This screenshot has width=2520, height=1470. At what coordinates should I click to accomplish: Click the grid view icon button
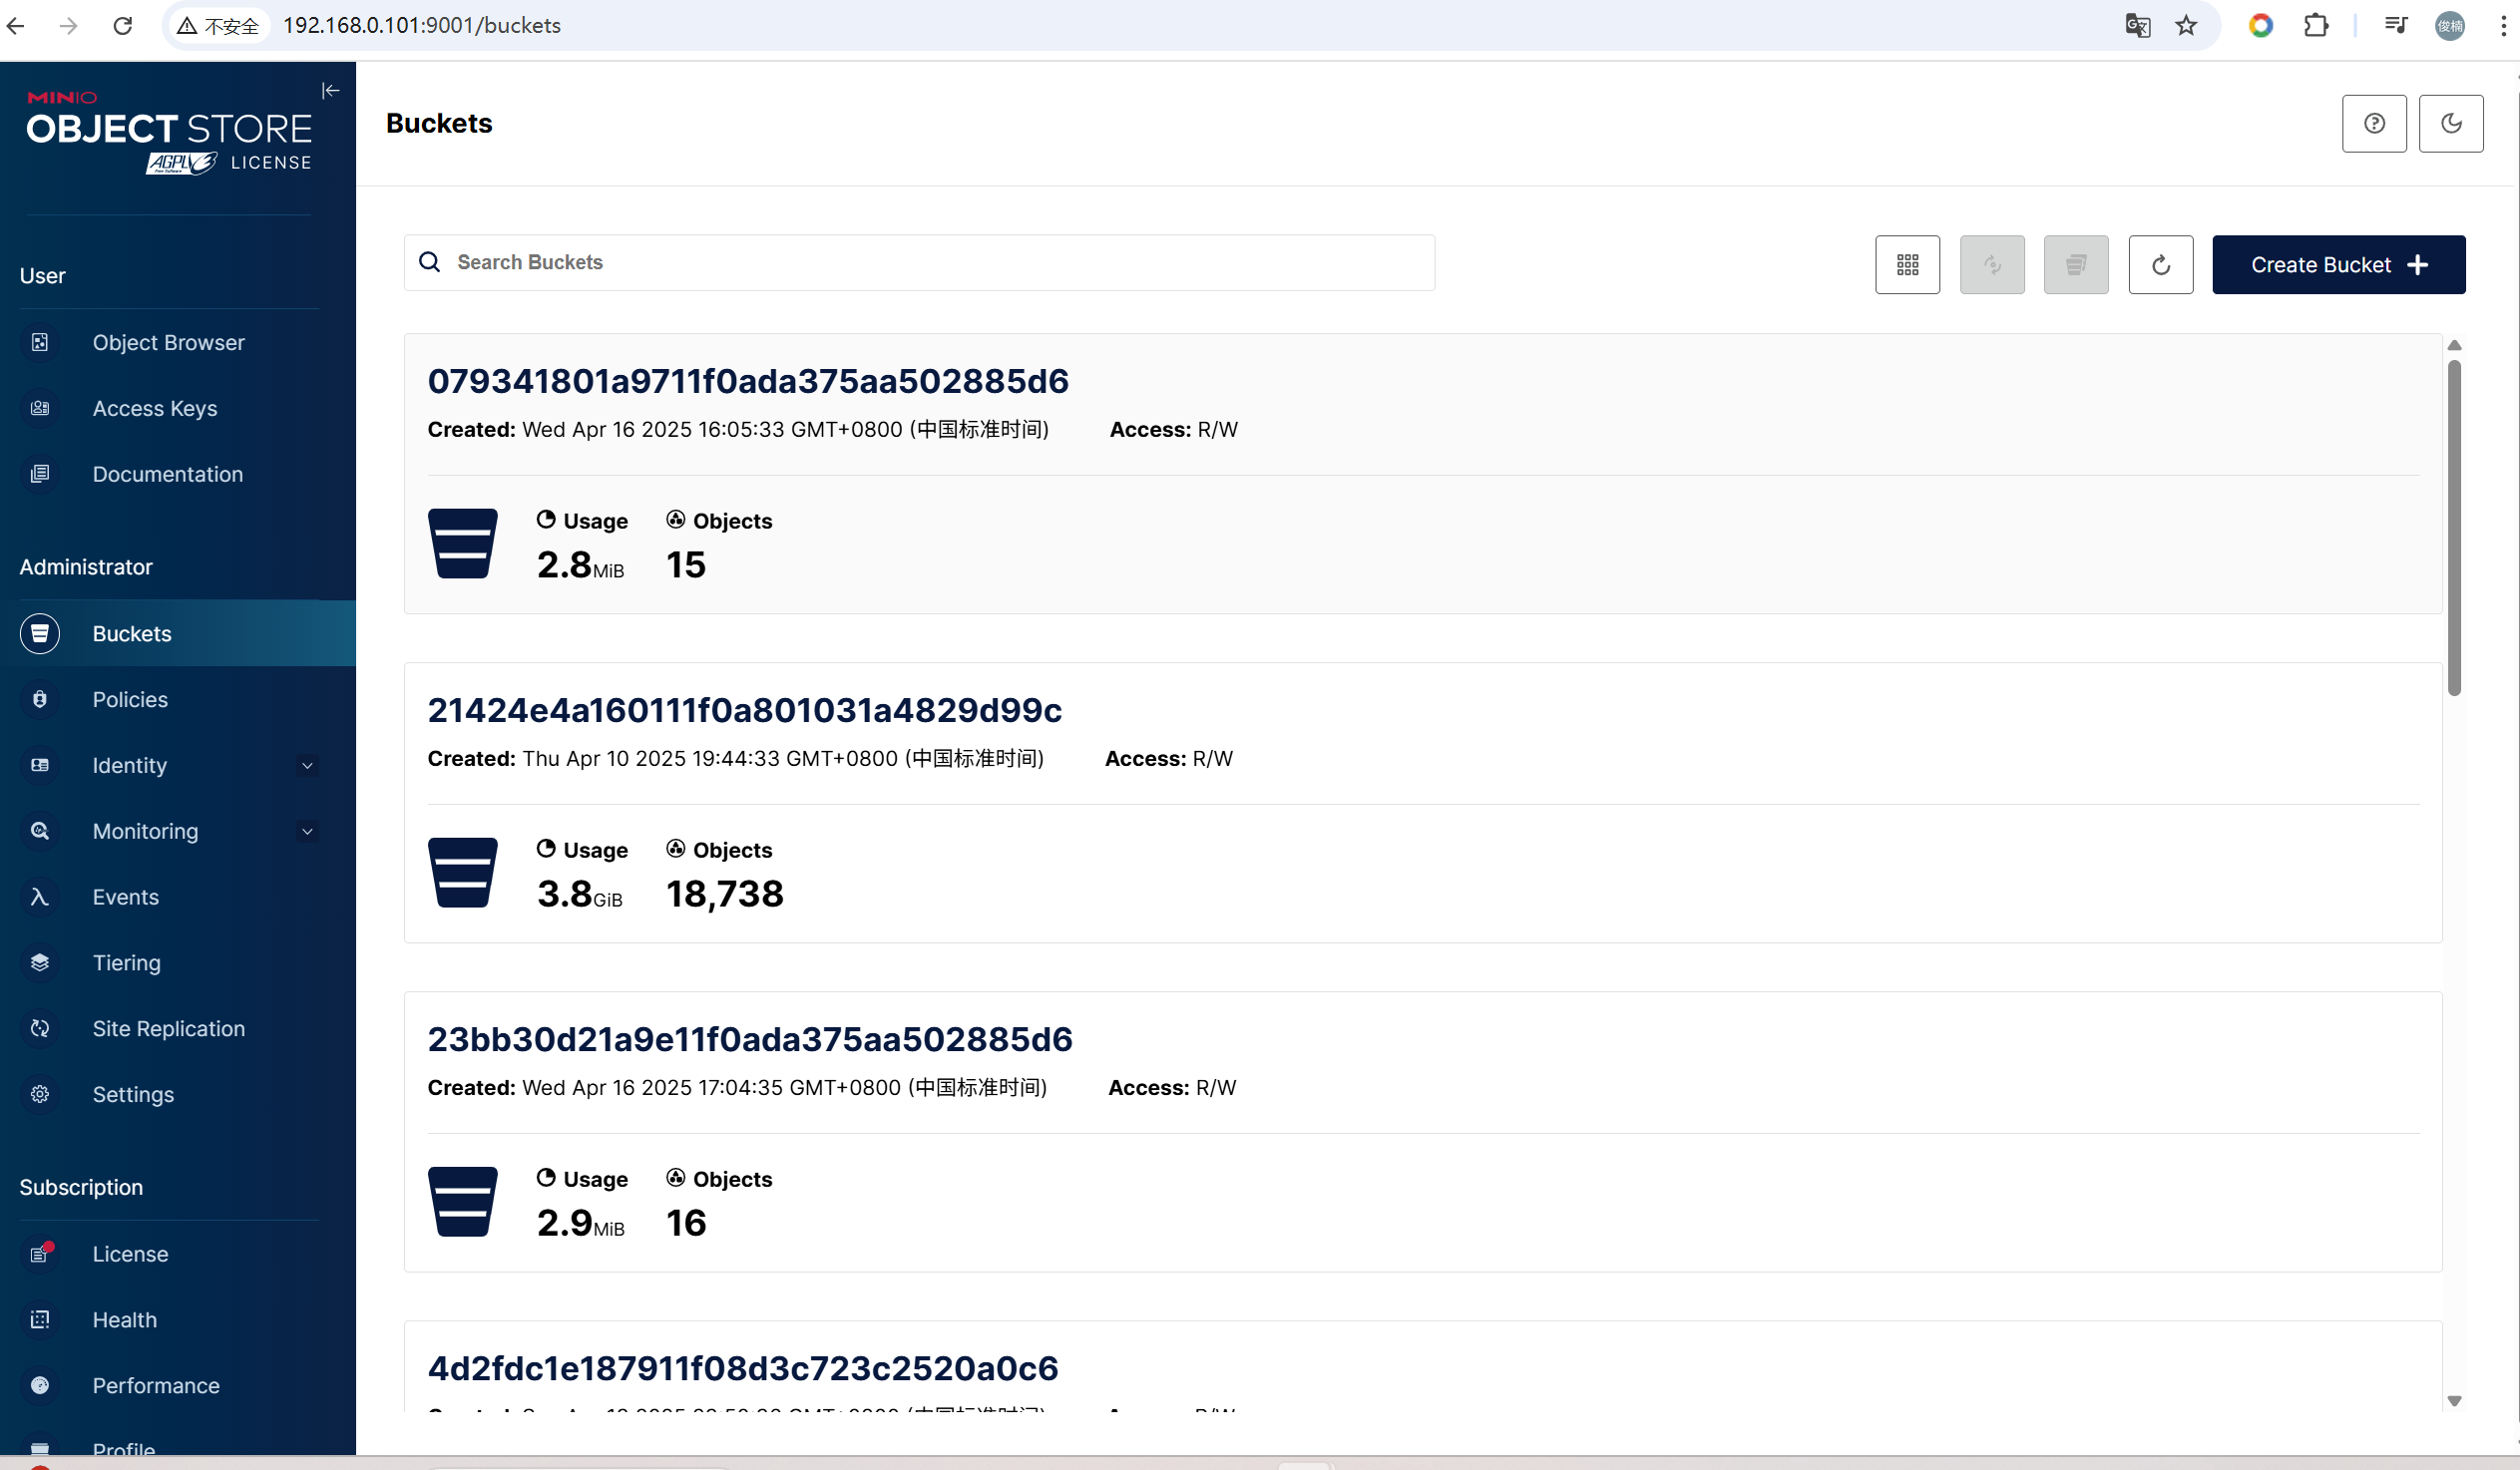pos(1907,264)
